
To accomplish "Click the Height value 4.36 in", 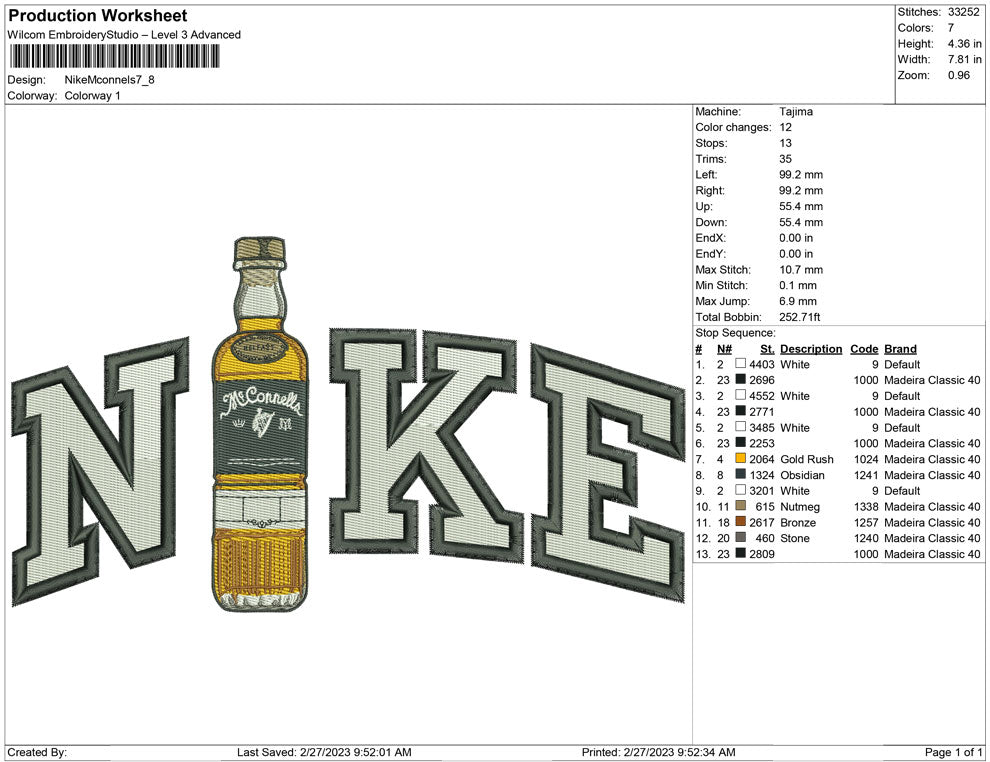I will pos(964,44).
